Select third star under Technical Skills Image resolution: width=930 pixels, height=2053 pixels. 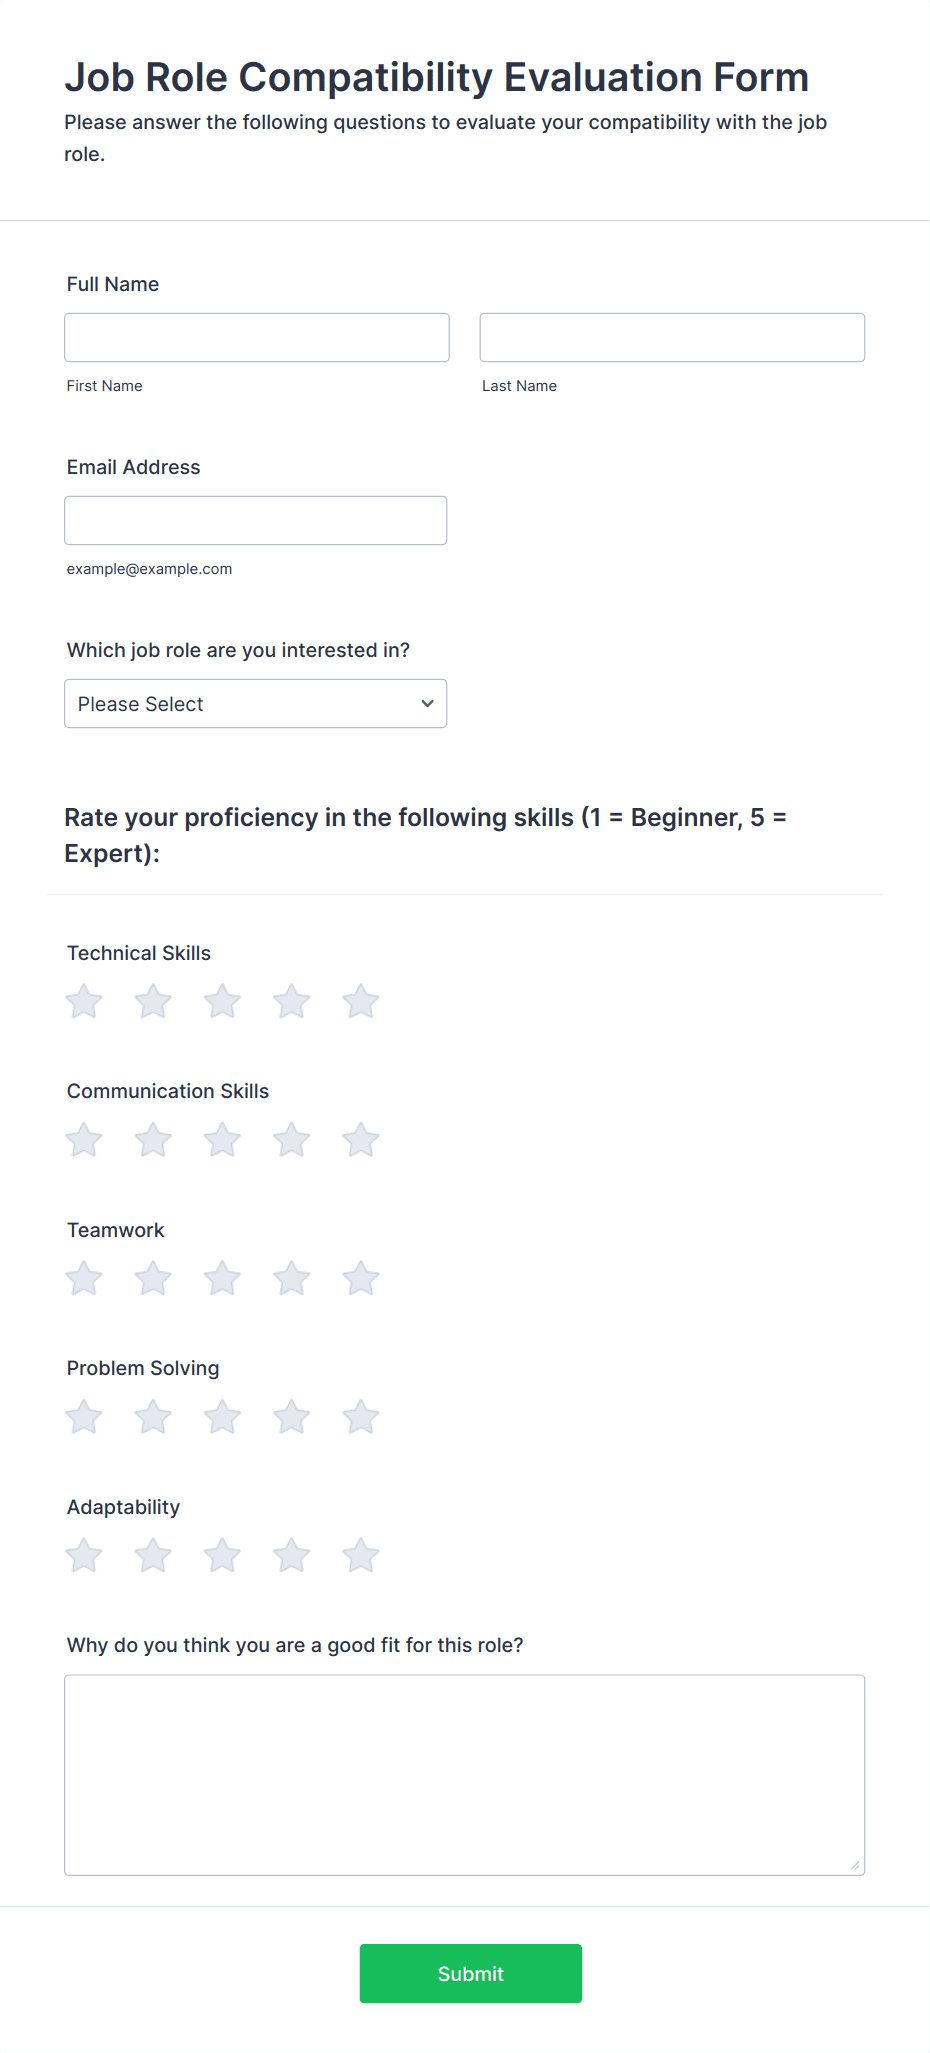(222, 1001)
